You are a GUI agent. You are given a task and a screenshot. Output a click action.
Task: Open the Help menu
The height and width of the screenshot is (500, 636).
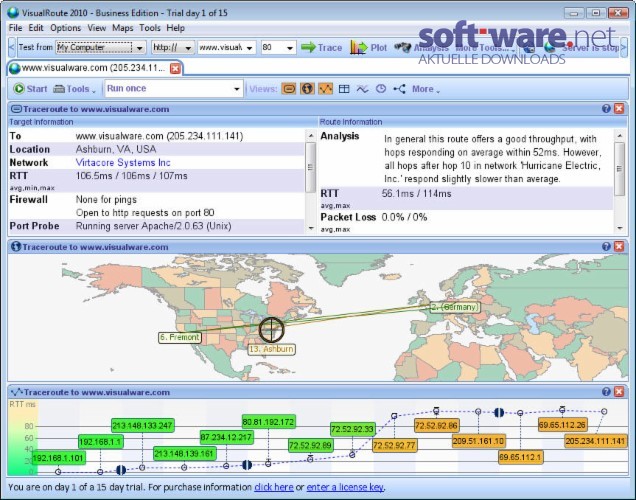point(175,28)
